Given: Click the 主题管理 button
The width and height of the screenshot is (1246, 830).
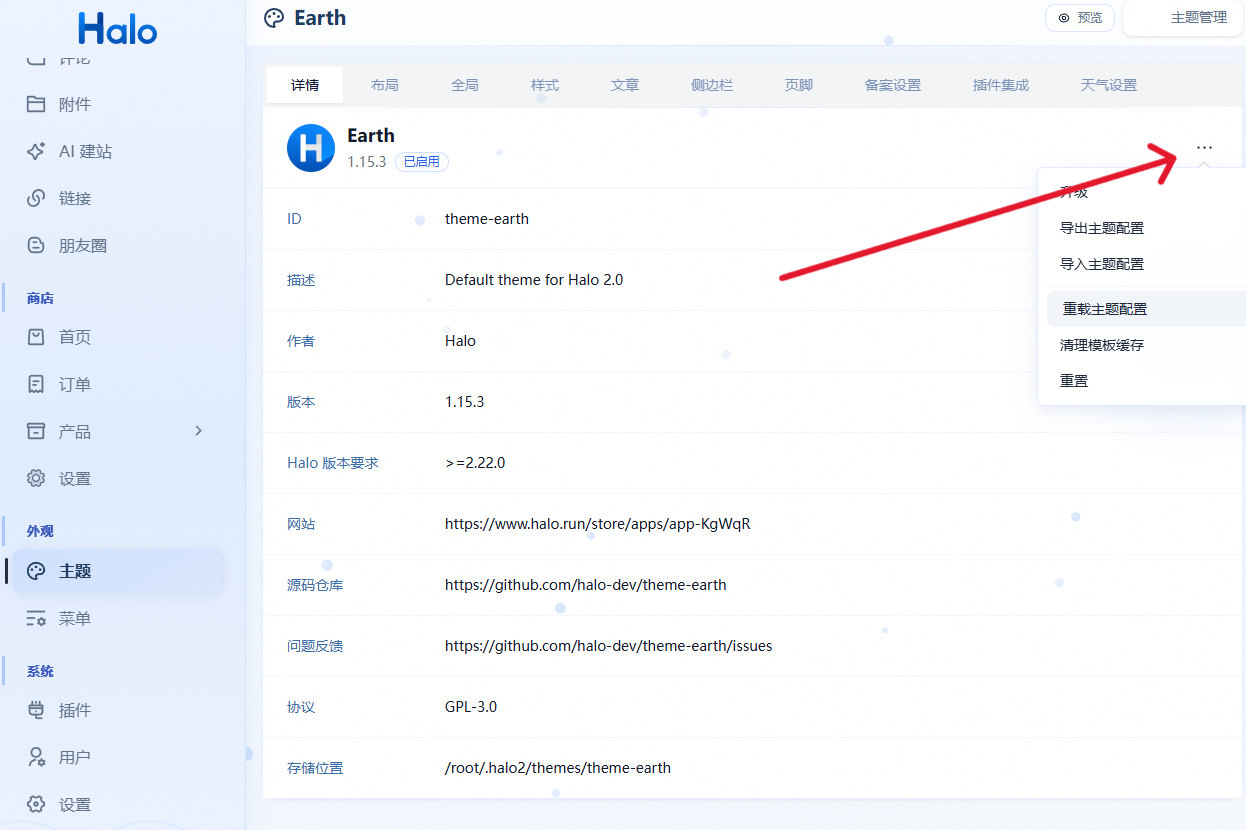Looking at the screenshot, I should [x=1185, y=18].
